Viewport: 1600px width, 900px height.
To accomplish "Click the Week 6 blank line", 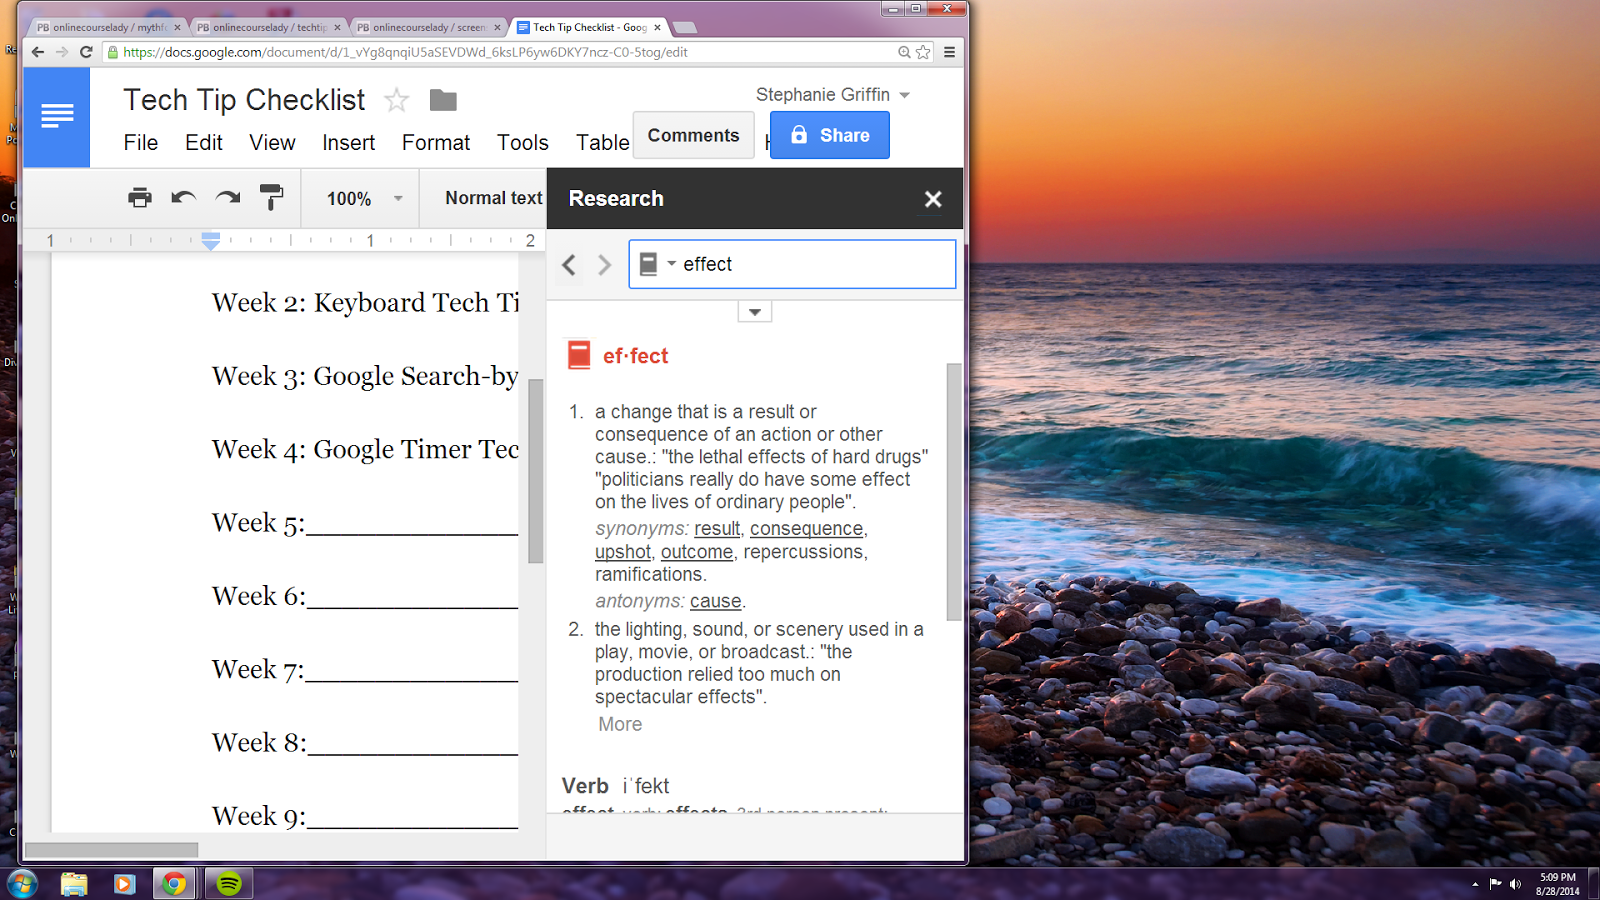I will [x=365, y=596].
